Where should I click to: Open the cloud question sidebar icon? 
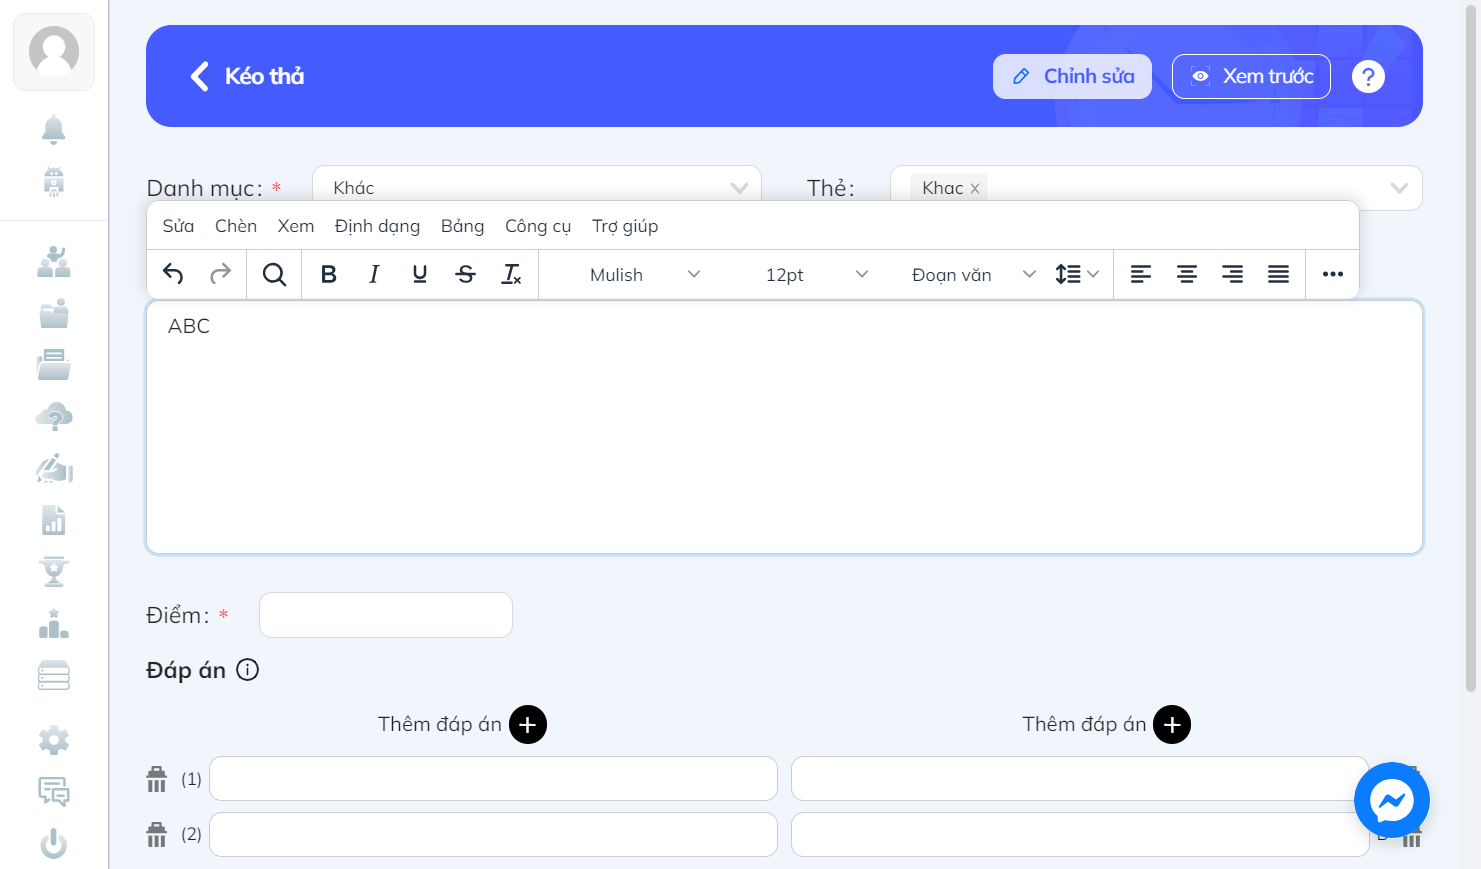pyautogui.click(x=54, y=417)
